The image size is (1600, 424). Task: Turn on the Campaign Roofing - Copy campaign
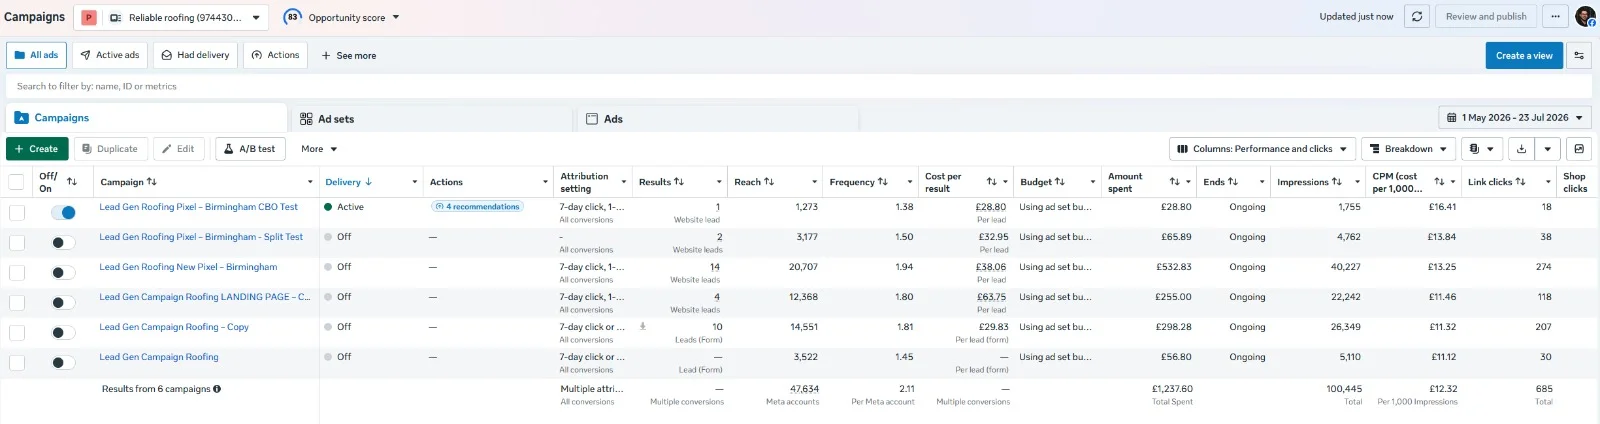pyautogui.click(x=63, y=332)
